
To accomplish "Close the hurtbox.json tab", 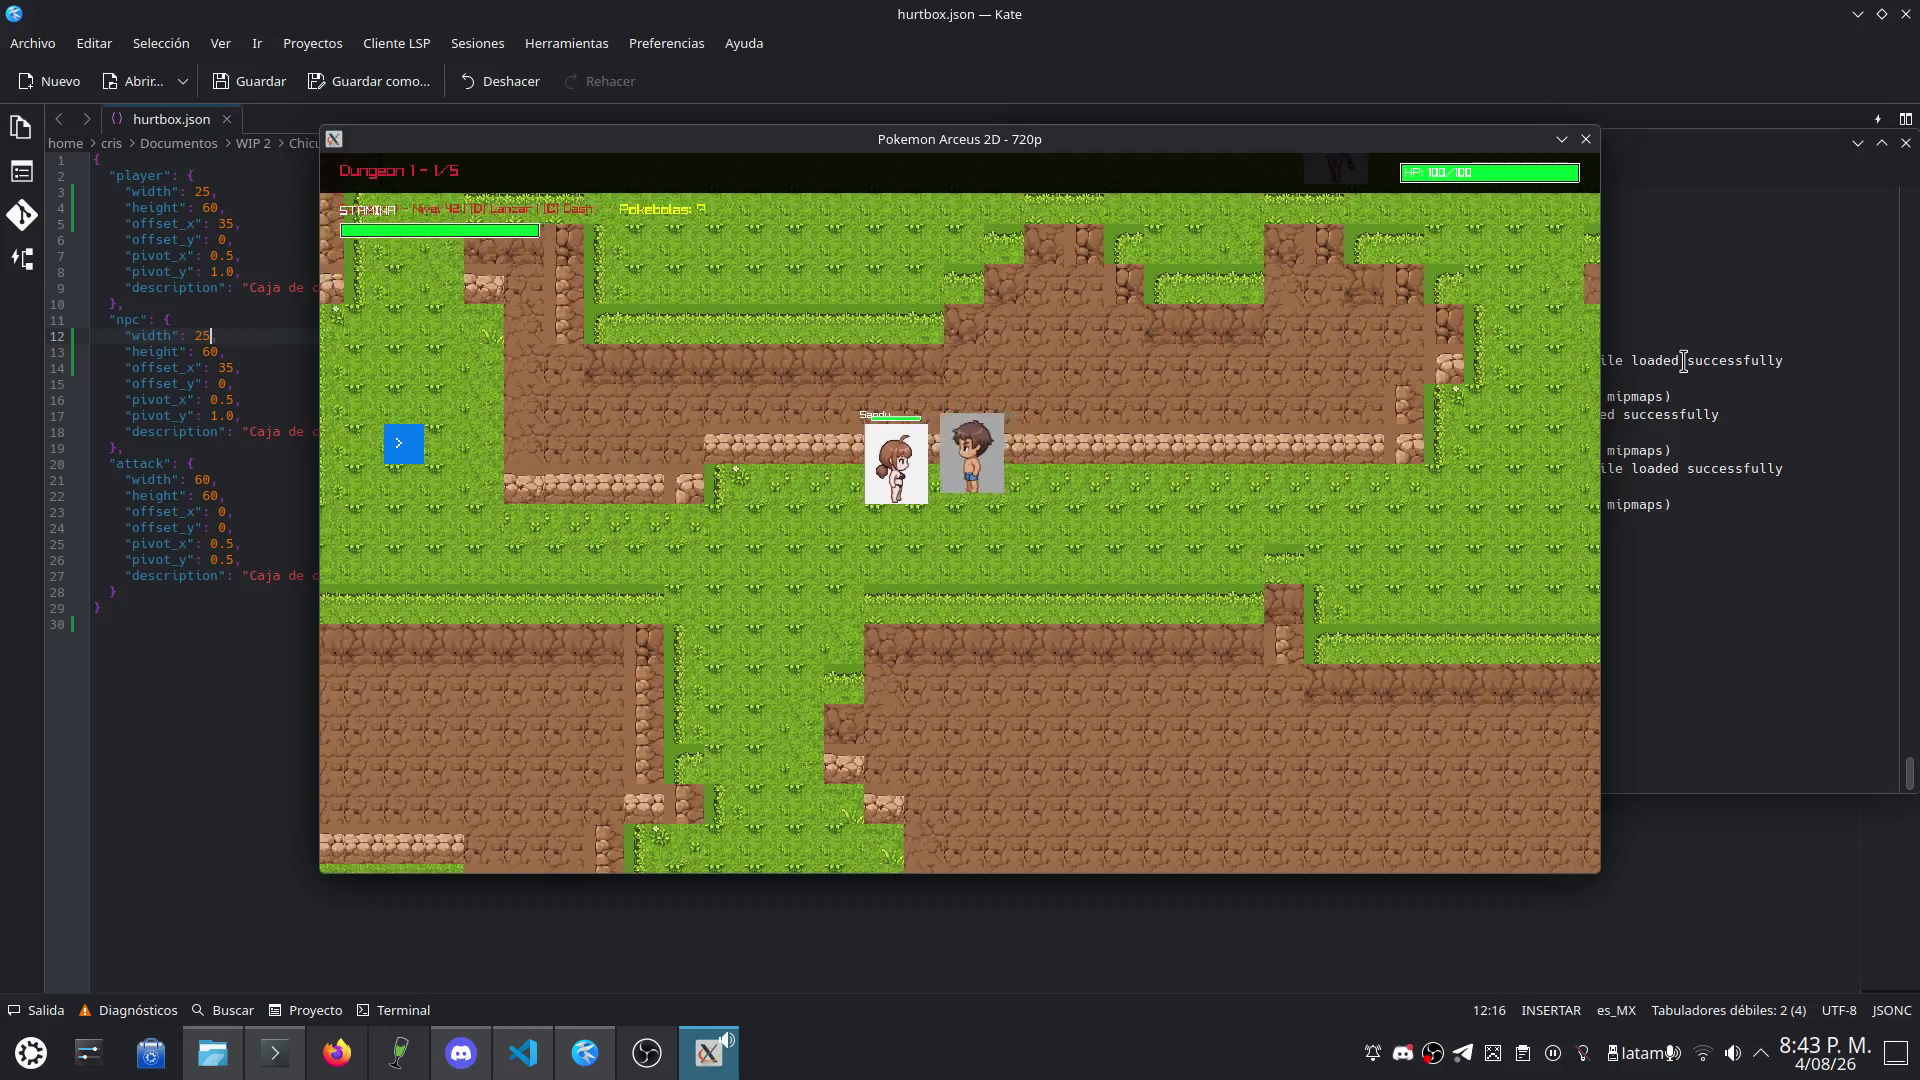I will pyautogui.click(x=227, y=119).
